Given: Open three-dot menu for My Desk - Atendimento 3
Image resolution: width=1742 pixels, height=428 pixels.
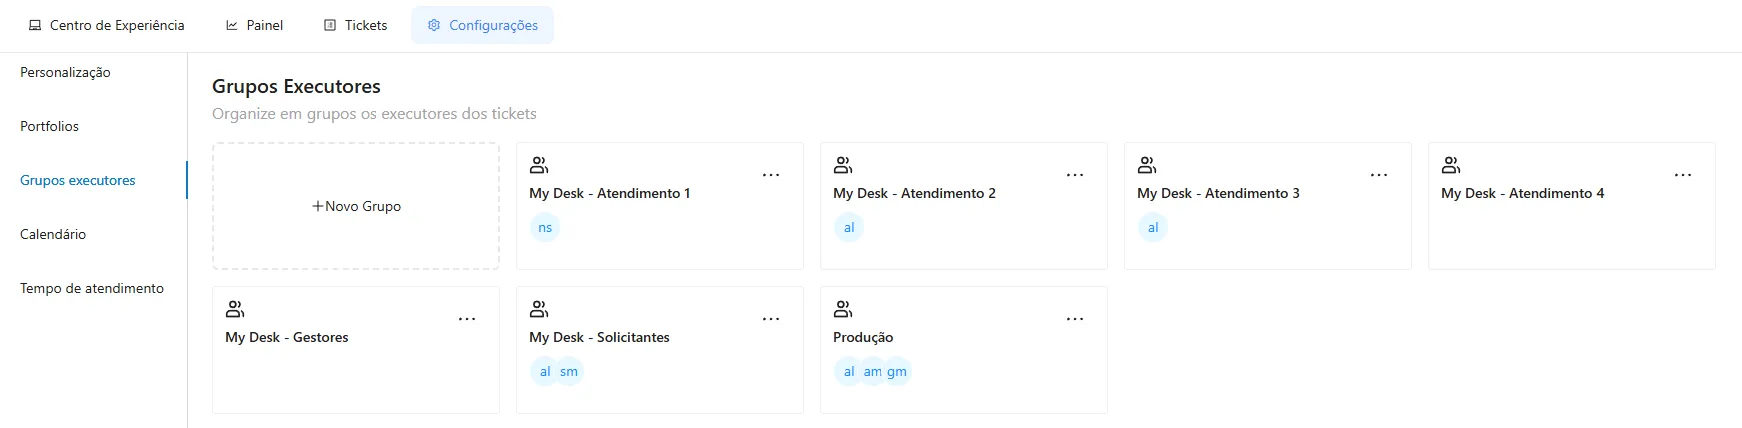Looking at the screenshot, I should pyautogui.click(x=1379, y=175).
